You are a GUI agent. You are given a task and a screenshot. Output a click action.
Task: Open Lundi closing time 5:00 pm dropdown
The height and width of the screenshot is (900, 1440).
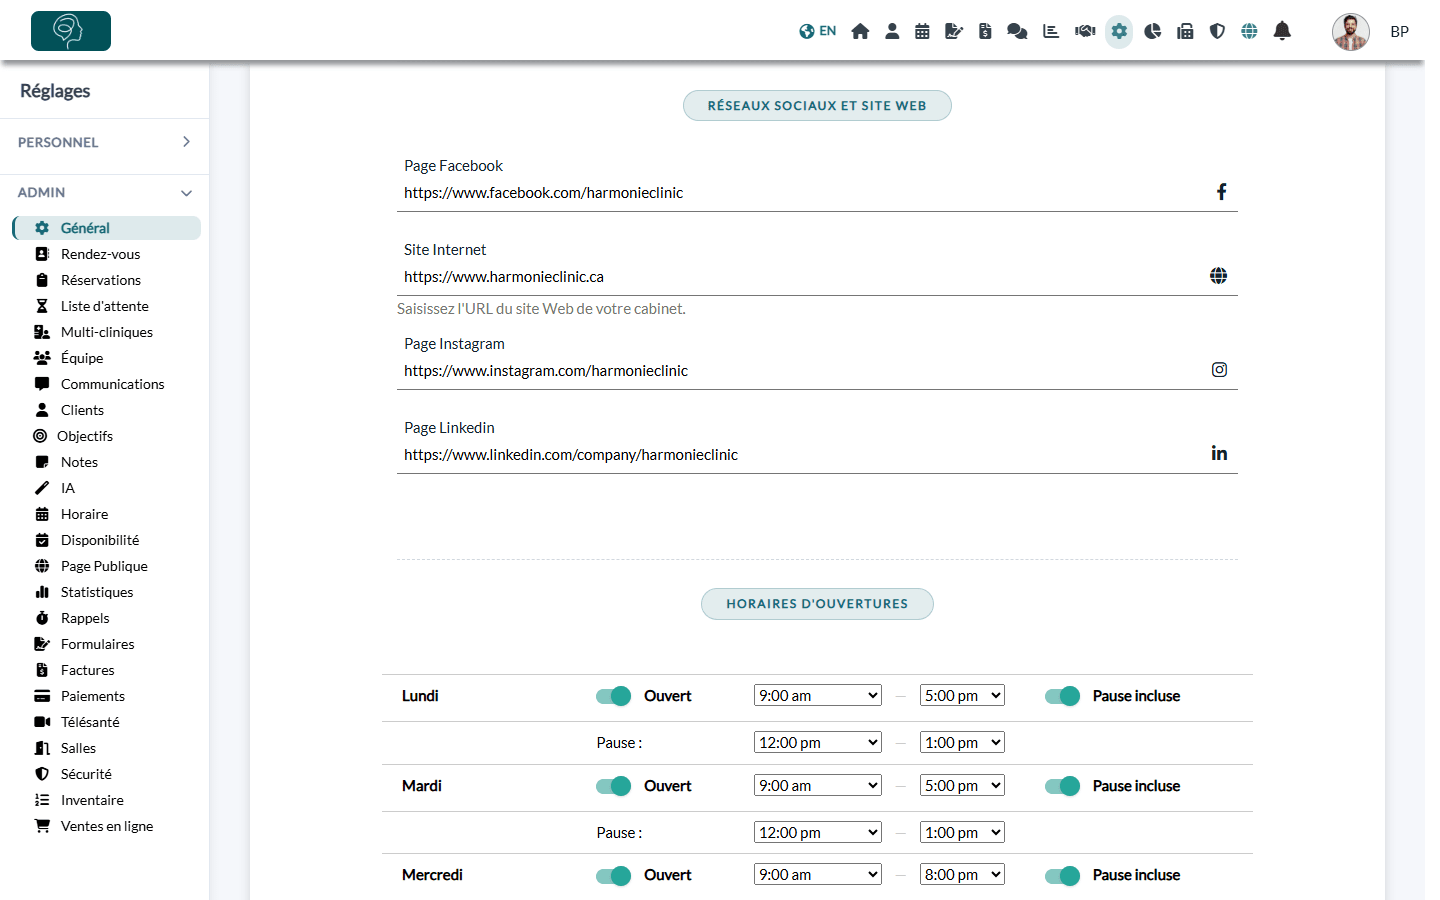pyautogui.click(x=962, y=696)
